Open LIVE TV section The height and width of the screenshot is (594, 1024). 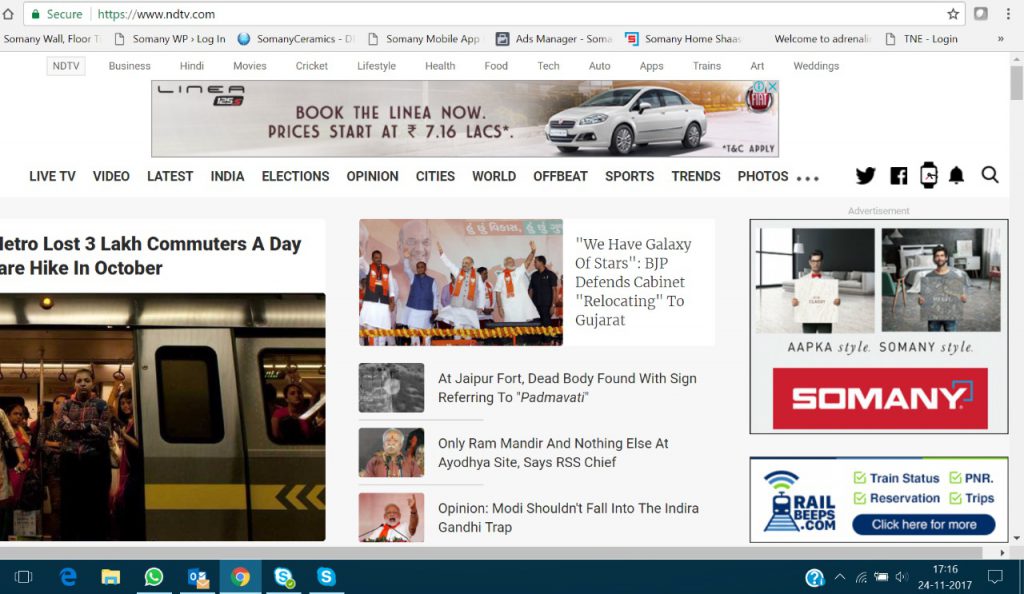(52, 176)
